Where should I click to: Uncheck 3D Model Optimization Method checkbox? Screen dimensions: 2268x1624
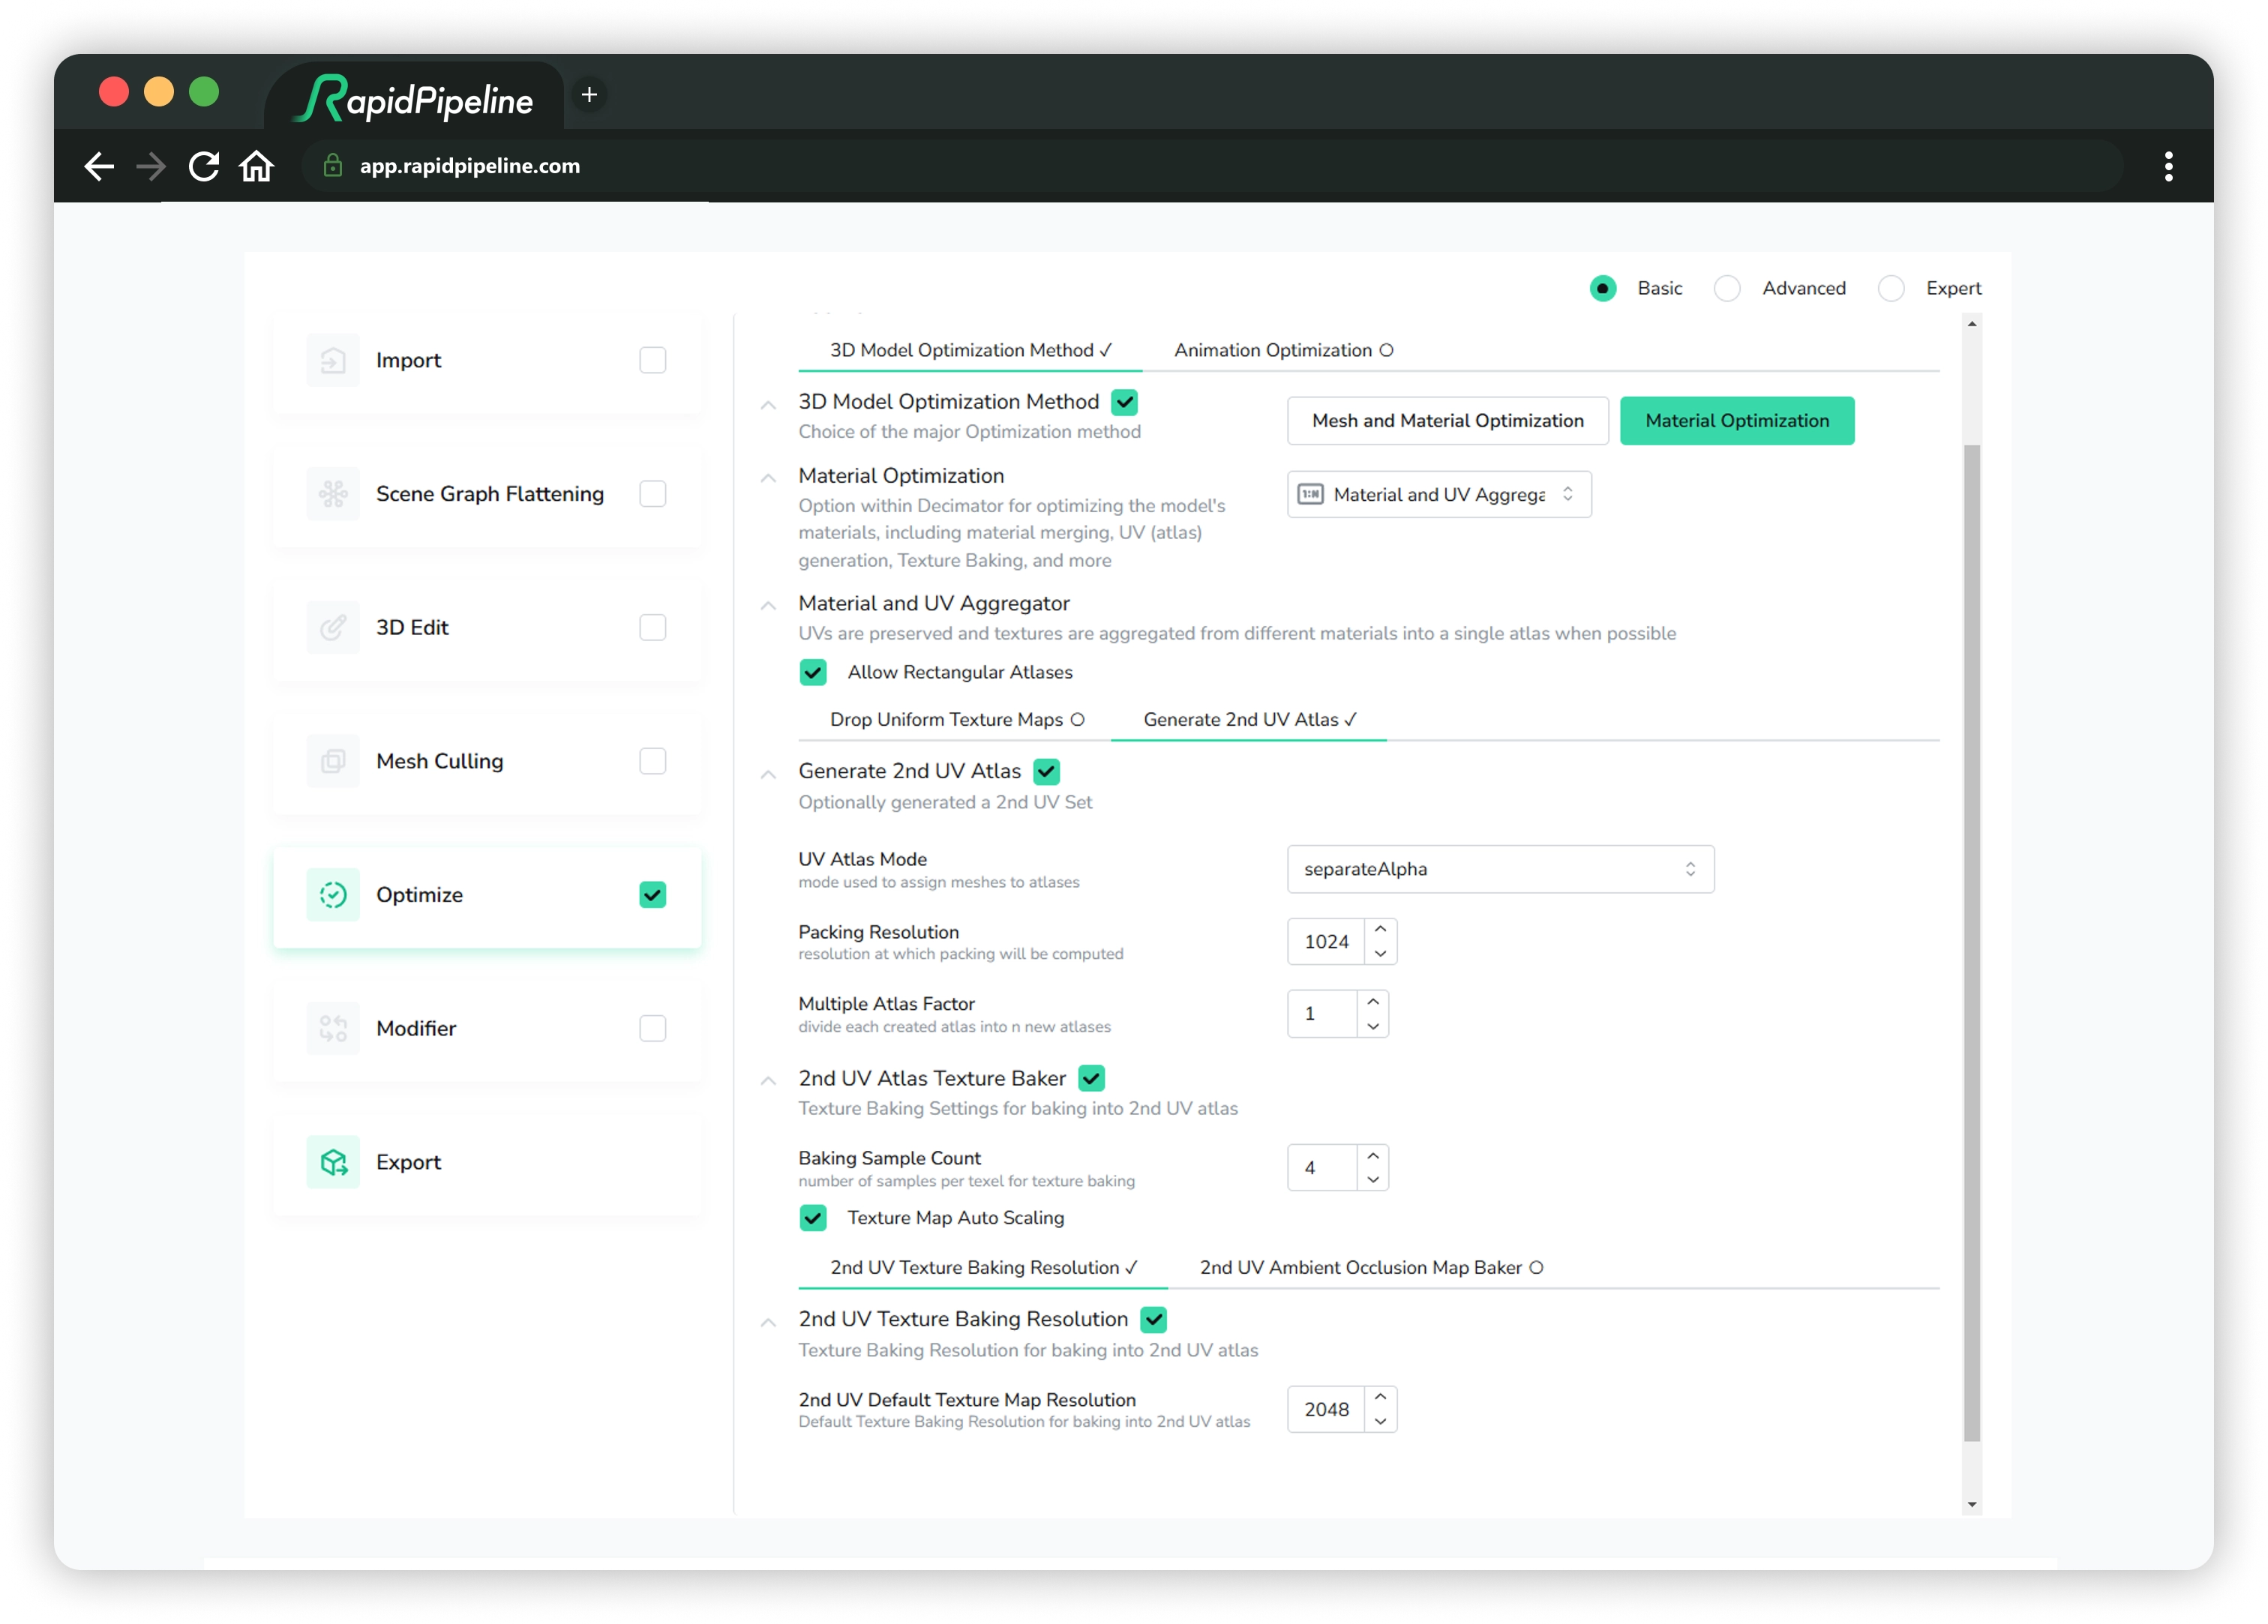tap(1125, 402)
